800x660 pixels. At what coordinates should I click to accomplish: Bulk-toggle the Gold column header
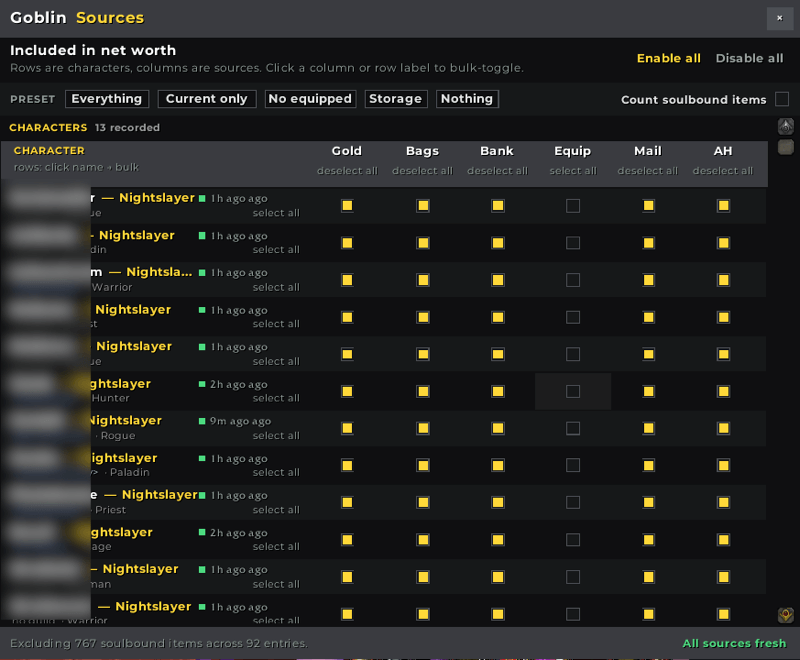(x=346, y=151)
